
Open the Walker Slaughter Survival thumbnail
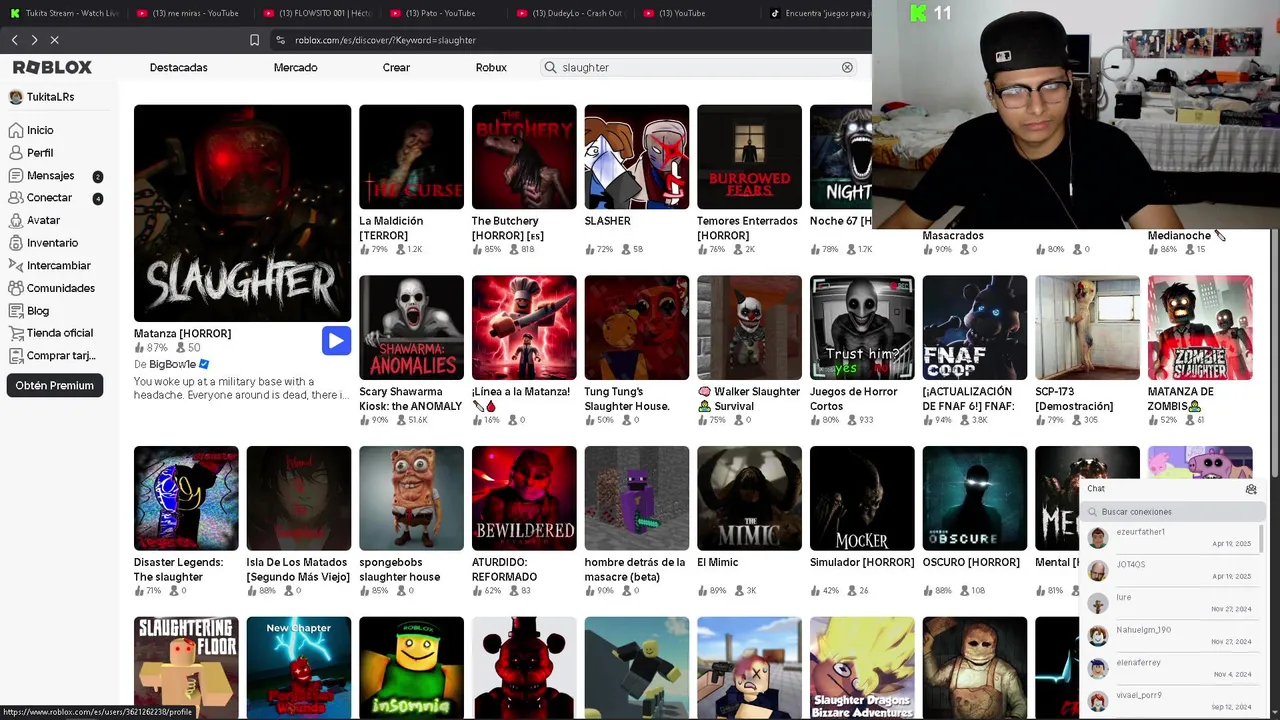749,328
